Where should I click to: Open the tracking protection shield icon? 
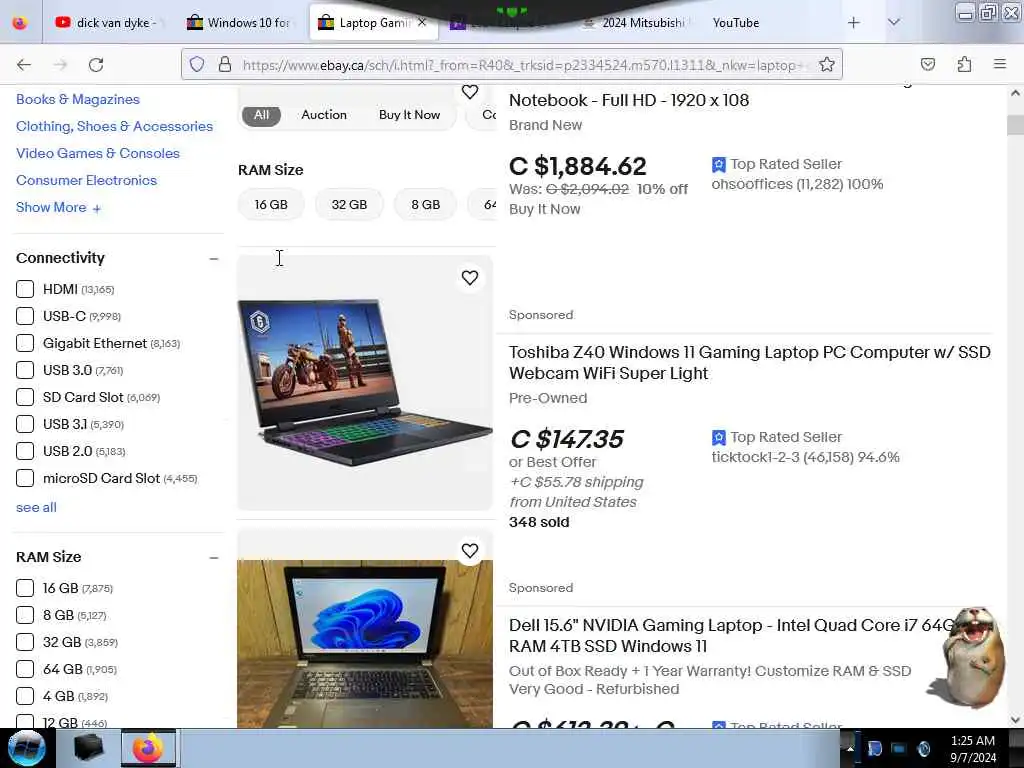(x=197, y=64)
